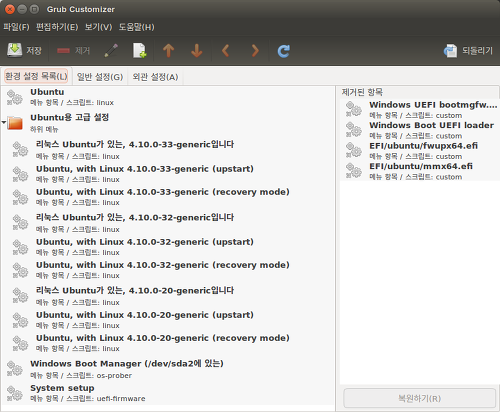Select 'Ubuntu, with Linux 4.10.0-33-generic (upstart)'
The width and height of the screenshot is (500, 412).
(145, 169)
